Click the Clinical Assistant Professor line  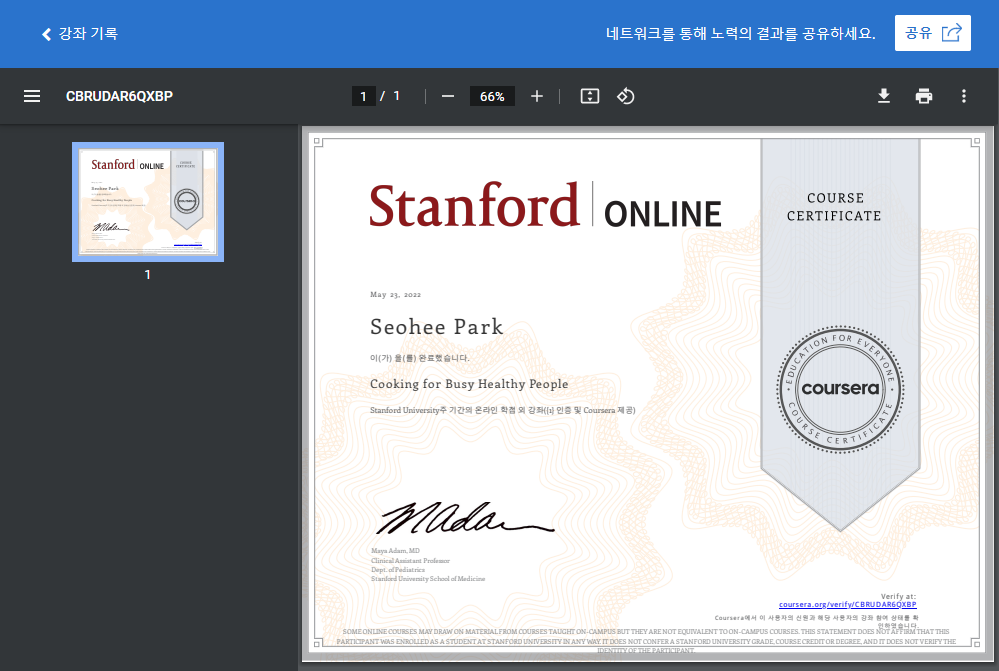pyautogui.click(x=410, y=561)
